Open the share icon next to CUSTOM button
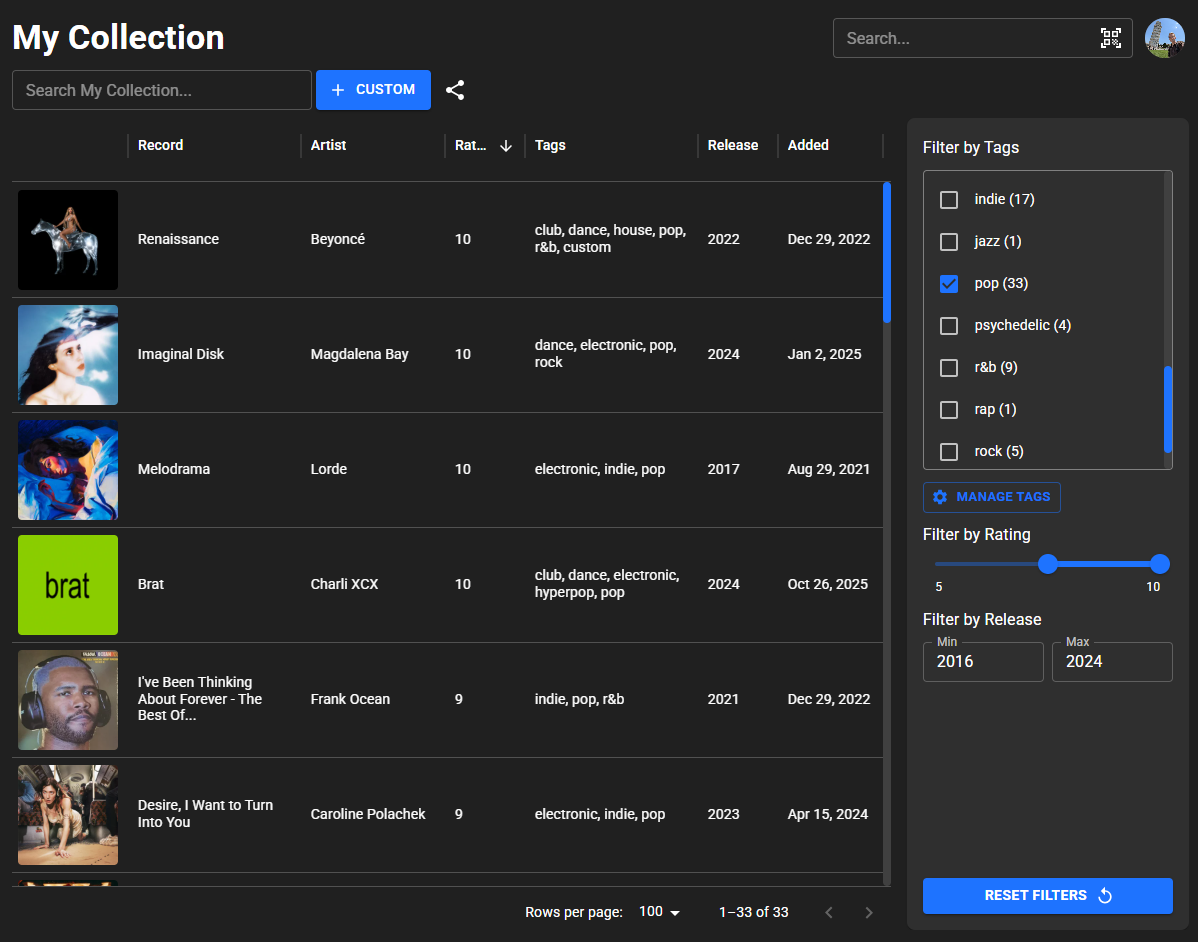The width and height of the screenshot is (1198, 942). tap(455, 89)
